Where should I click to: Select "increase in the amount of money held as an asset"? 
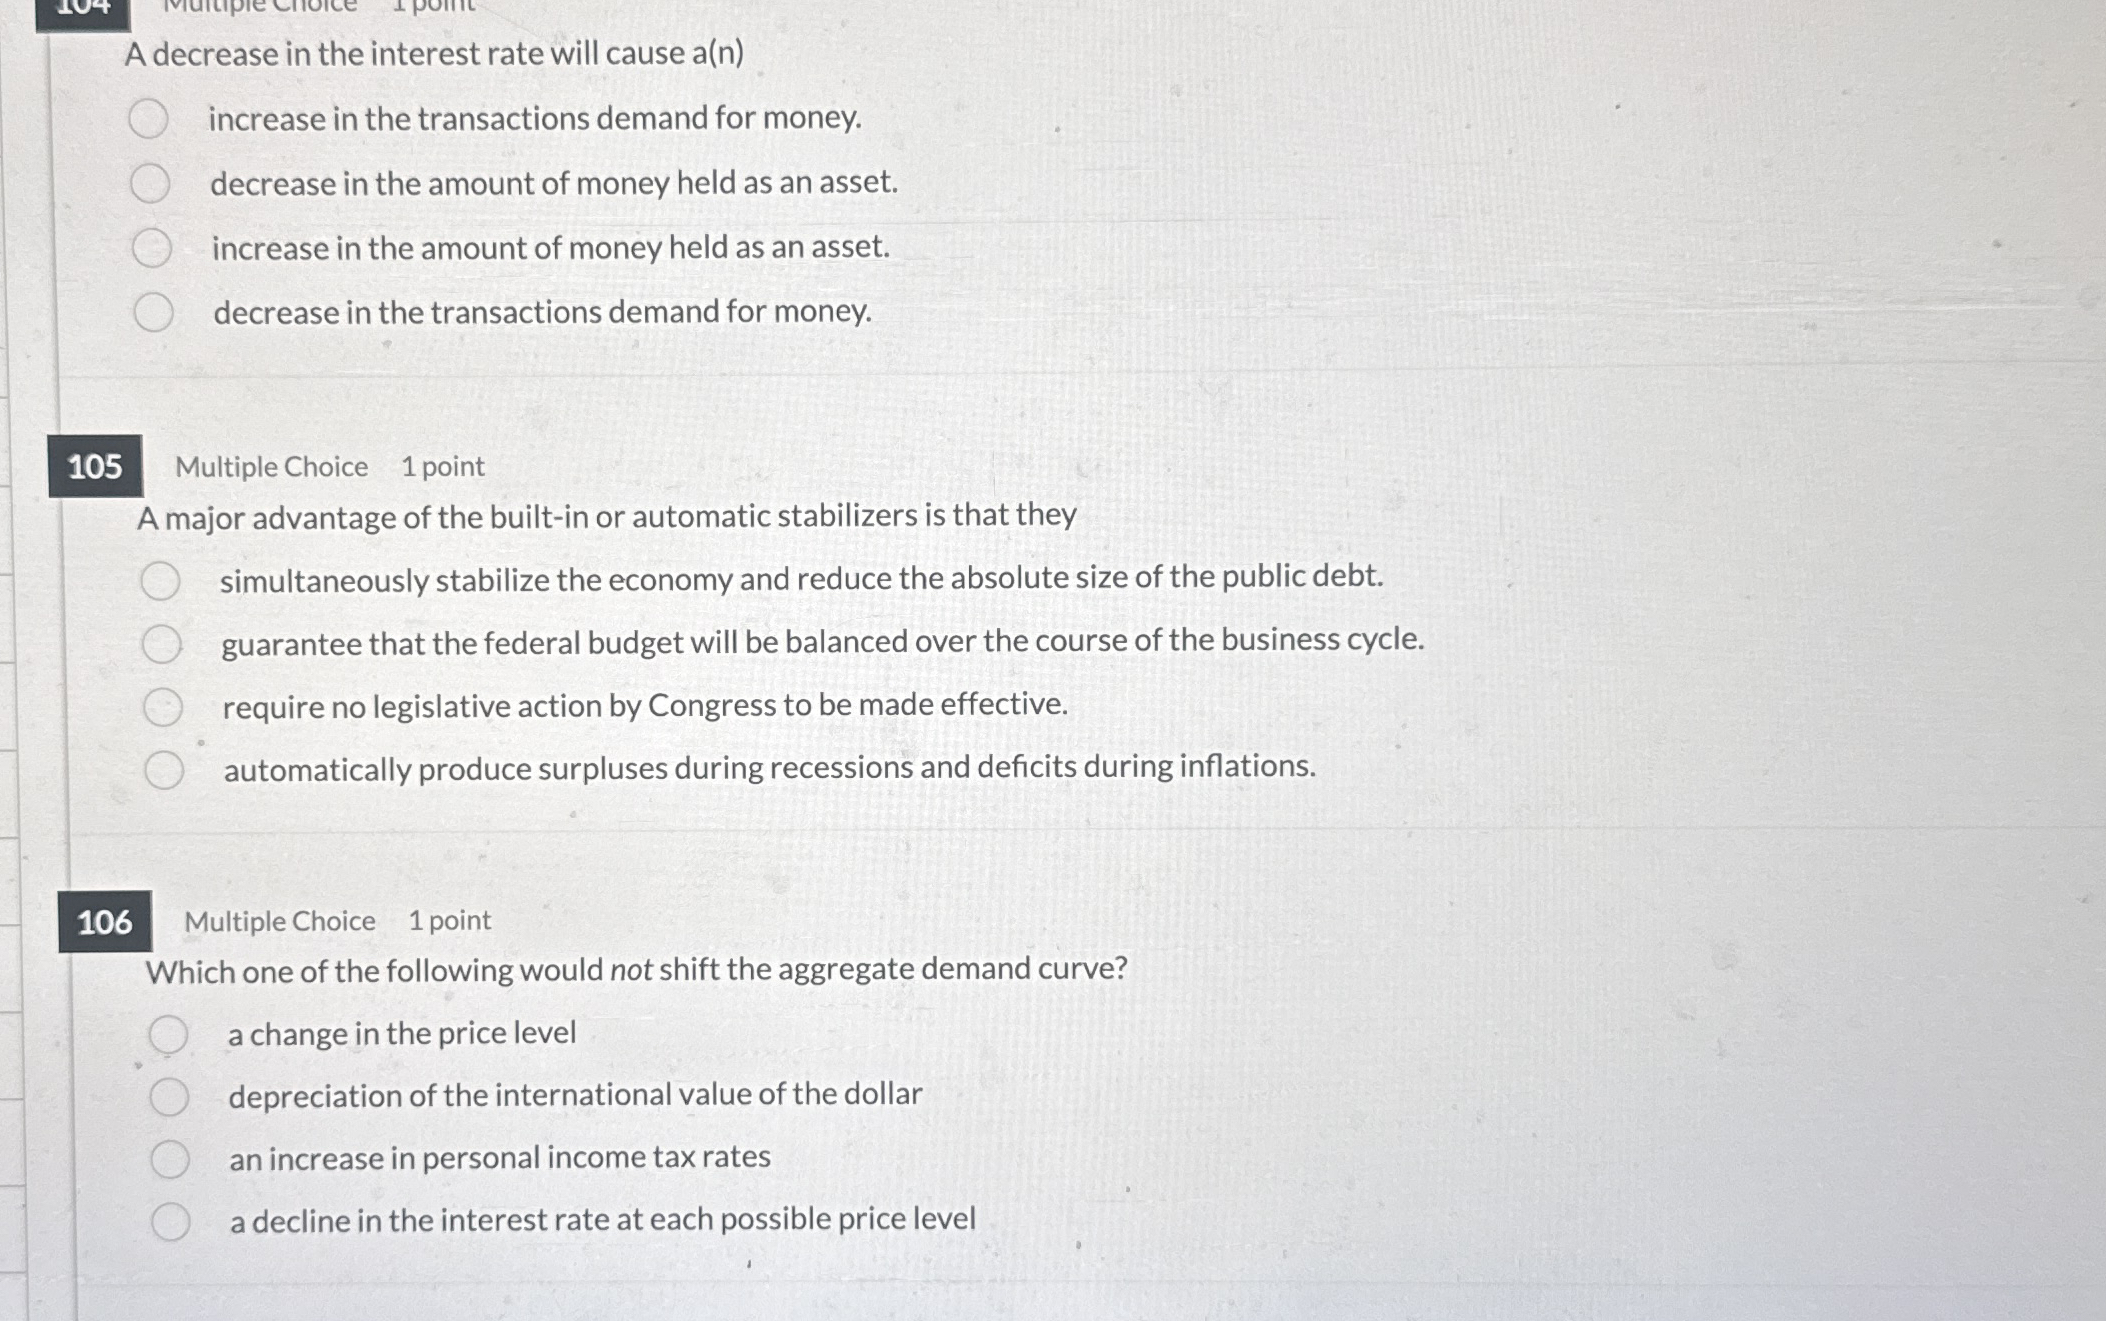click(155, 249)
